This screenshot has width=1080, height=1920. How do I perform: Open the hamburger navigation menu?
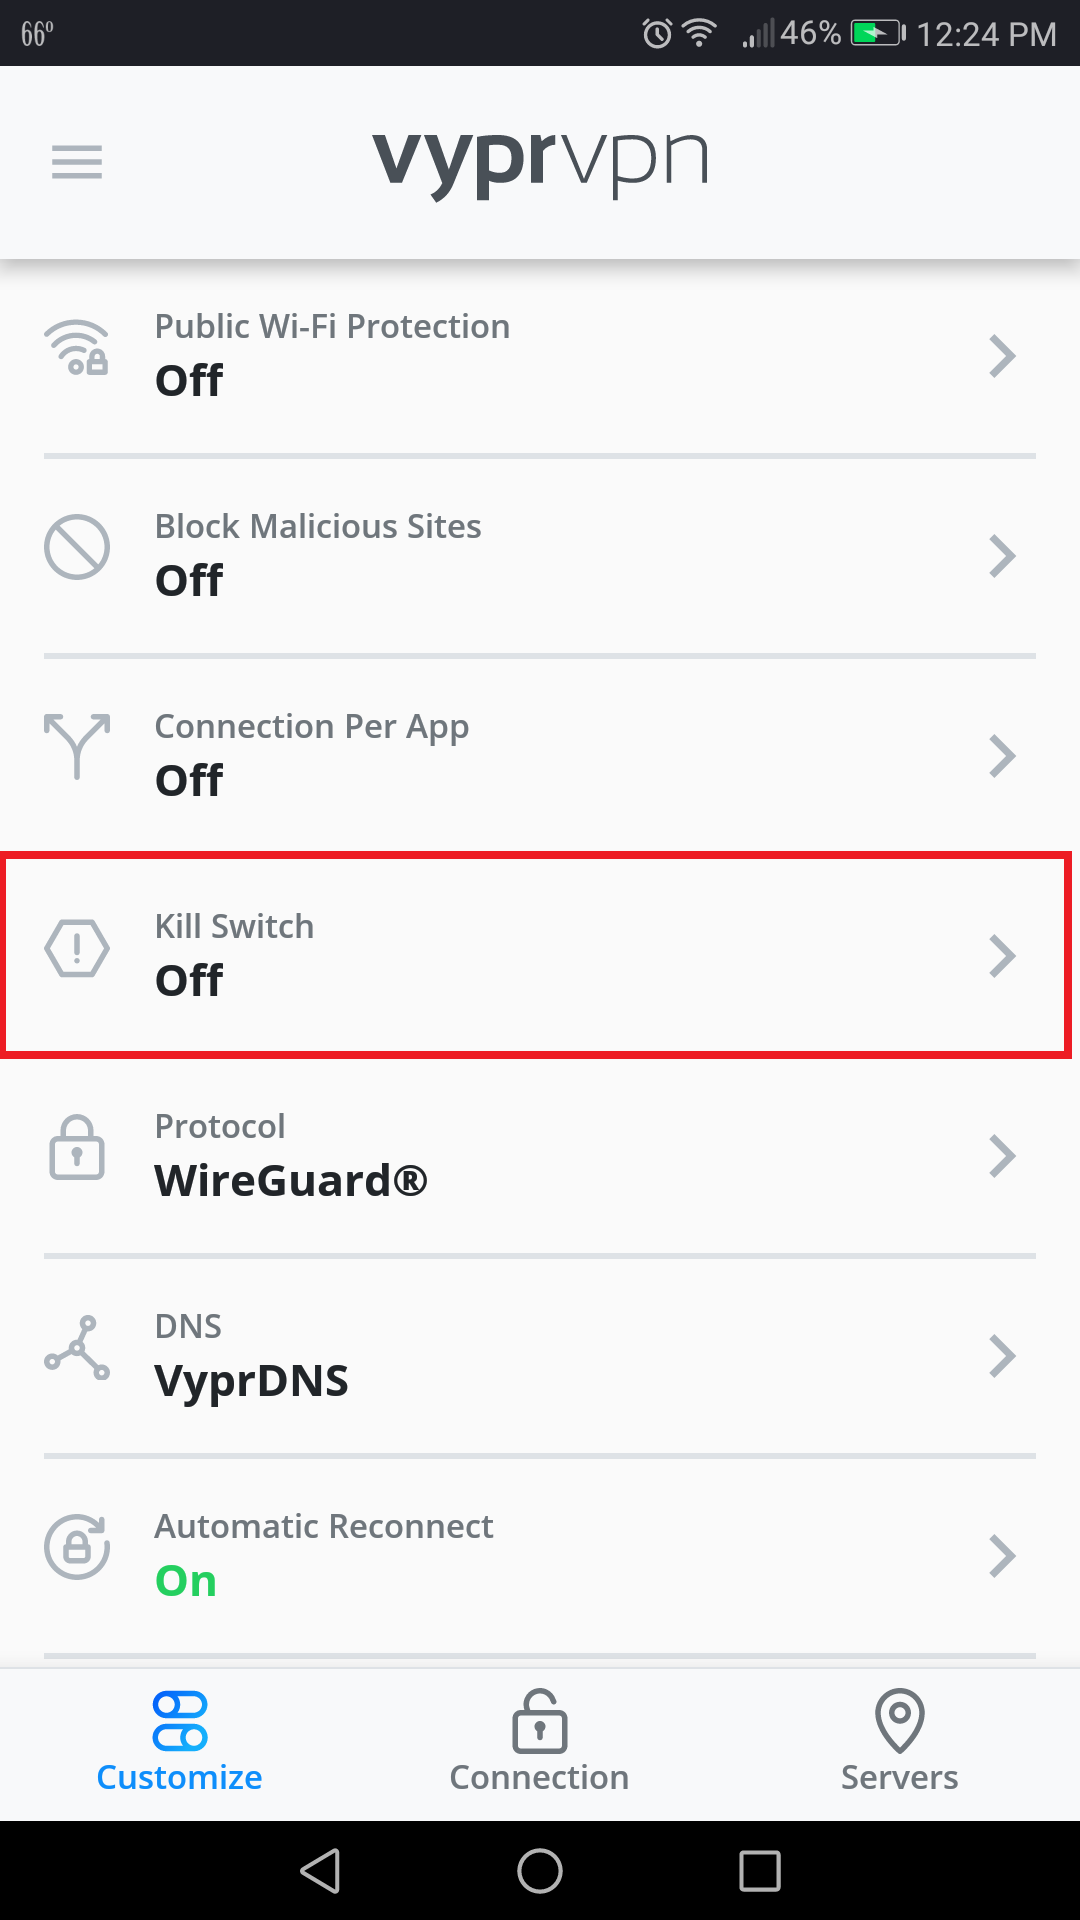click(x=76, y=162)
